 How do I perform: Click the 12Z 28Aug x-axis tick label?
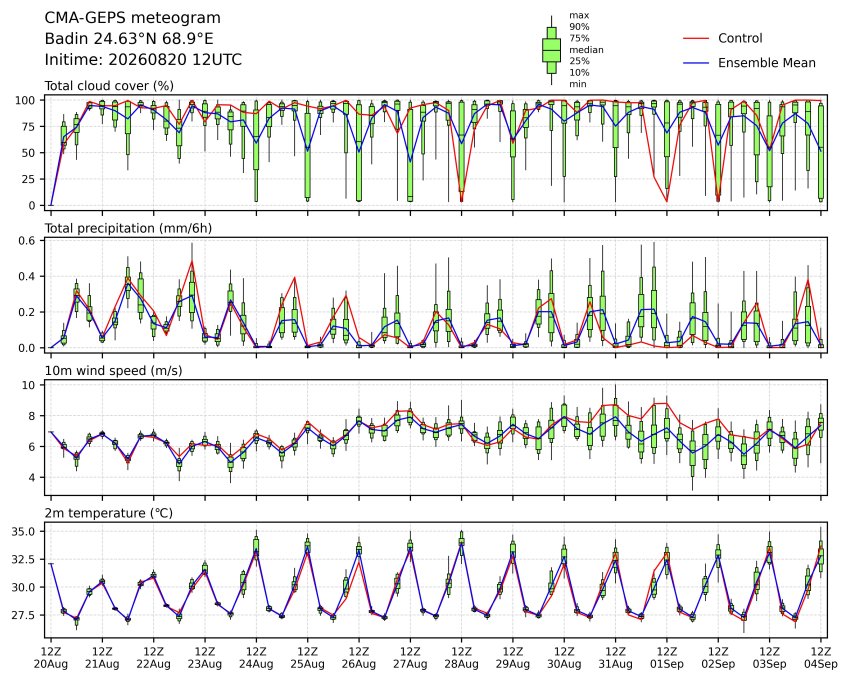click(x=461, y=657)
